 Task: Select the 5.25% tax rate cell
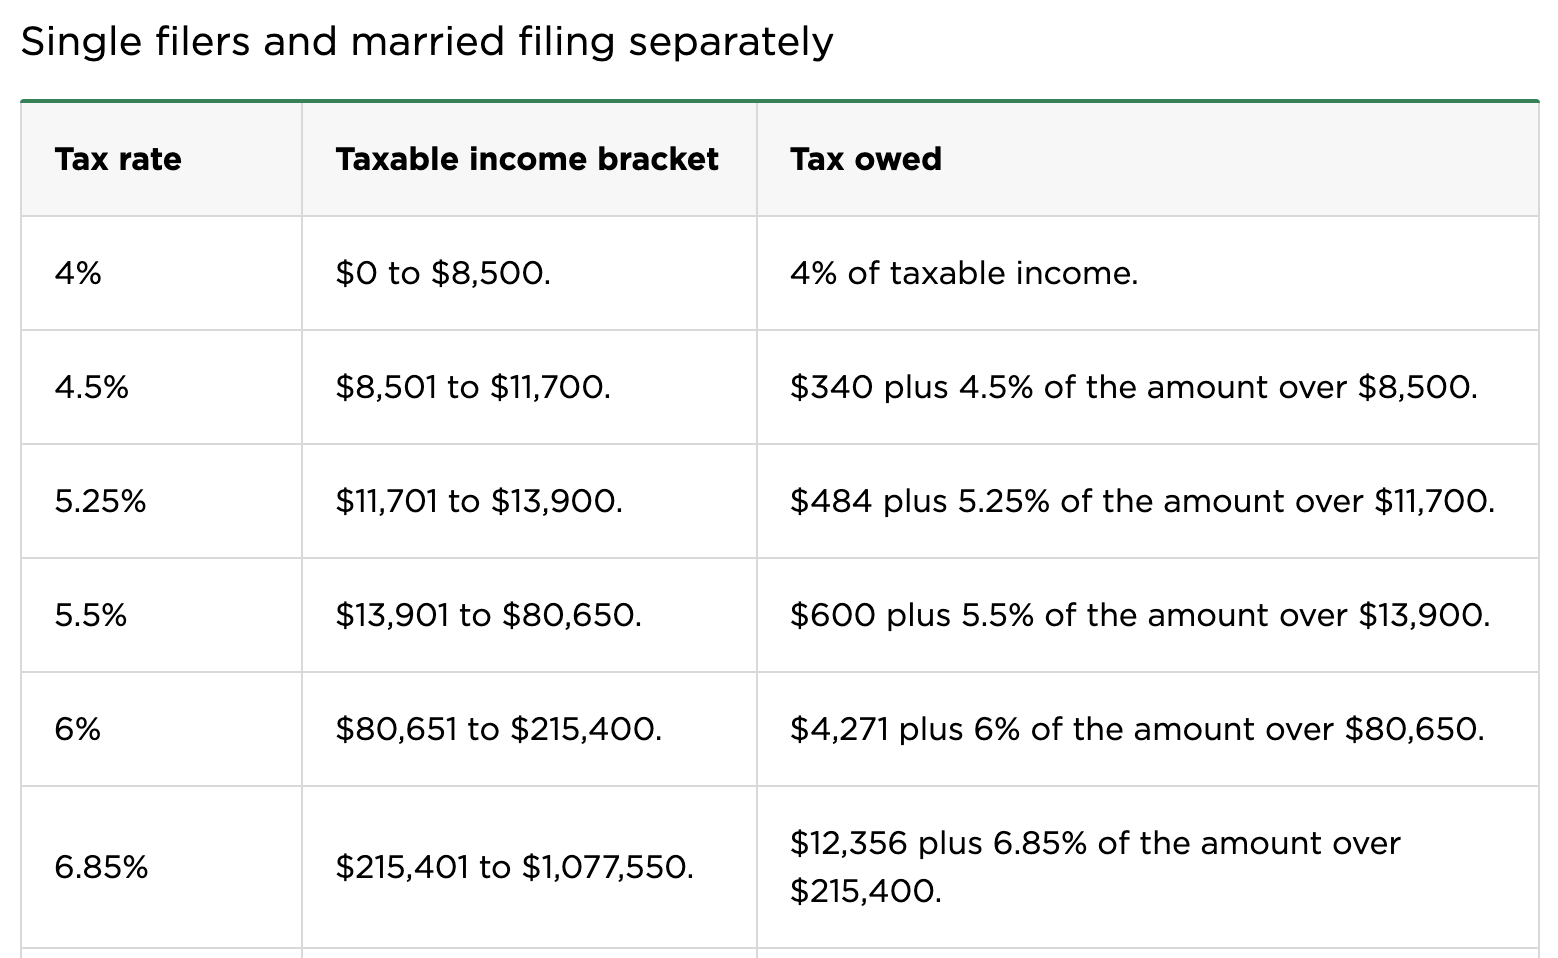(101, 501)
